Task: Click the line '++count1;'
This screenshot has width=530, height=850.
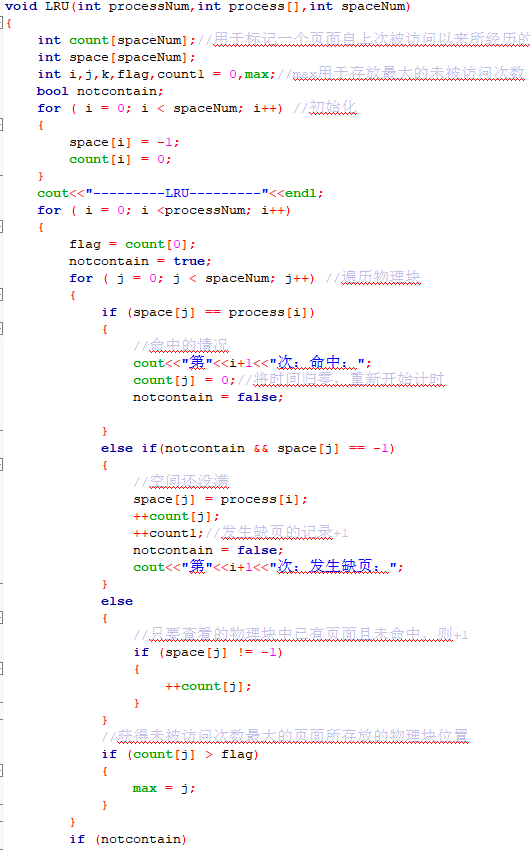Action: [169, 533]
